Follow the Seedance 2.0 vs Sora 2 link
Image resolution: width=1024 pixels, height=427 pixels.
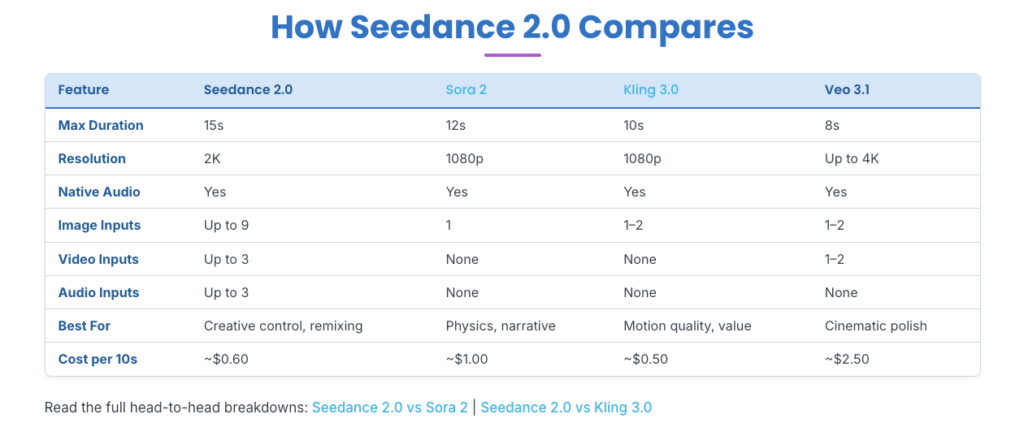pos(389,407)
